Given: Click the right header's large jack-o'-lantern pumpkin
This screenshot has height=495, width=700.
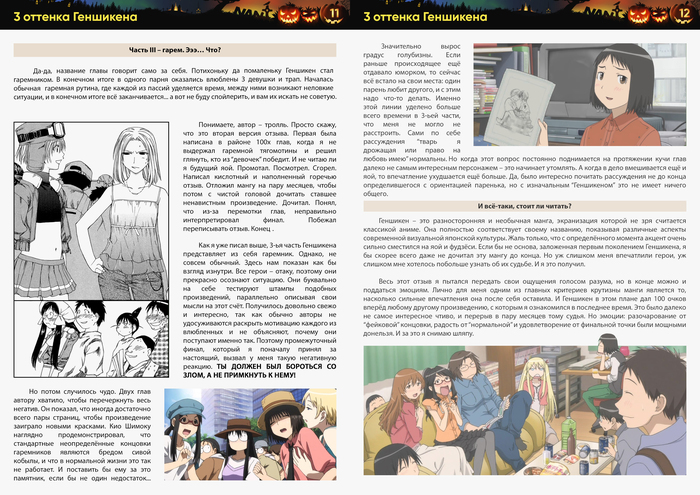Looking at the screenshot, I should (639, 15).
